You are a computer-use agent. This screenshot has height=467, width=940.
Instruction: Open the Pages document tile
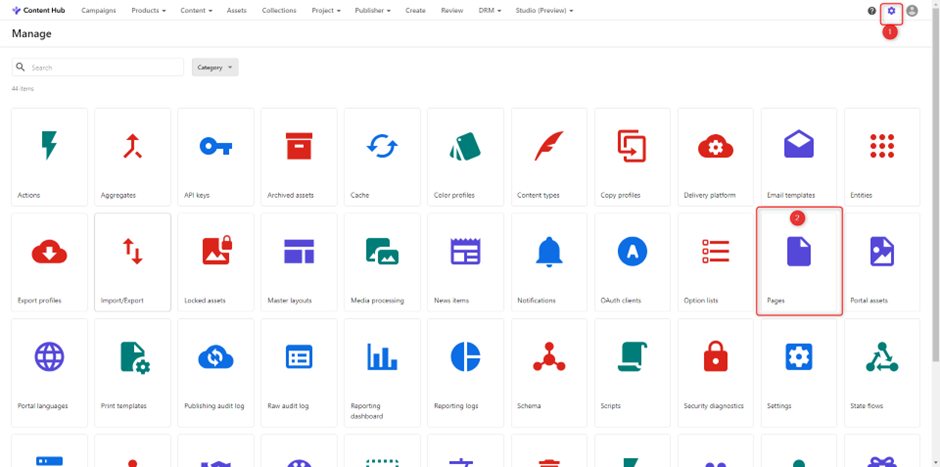799,262
